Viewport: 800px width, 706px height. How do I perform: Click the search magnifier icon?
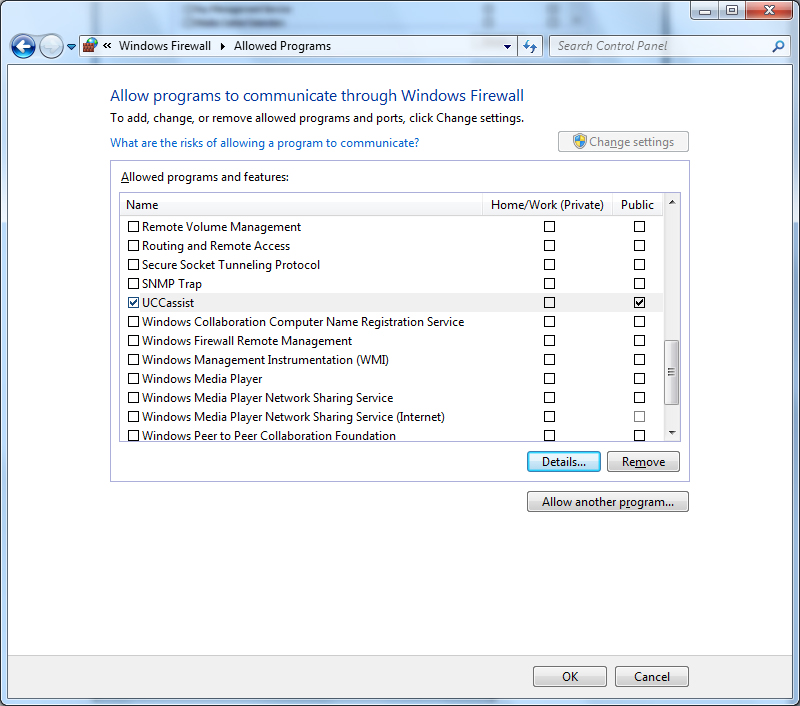pos(778,46)
